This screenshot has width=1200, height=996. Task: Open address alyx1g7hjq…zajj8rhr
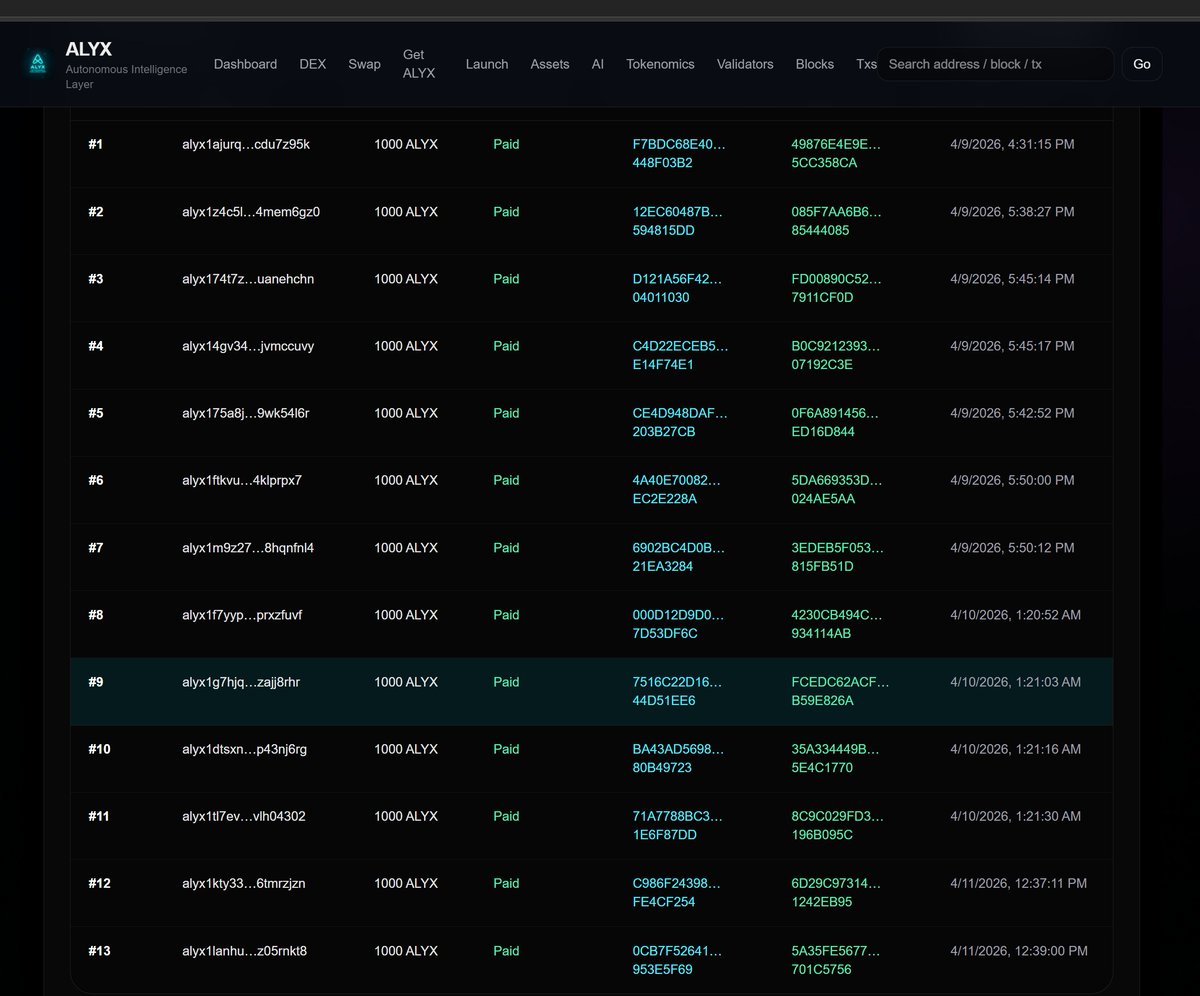click(241, 682)
